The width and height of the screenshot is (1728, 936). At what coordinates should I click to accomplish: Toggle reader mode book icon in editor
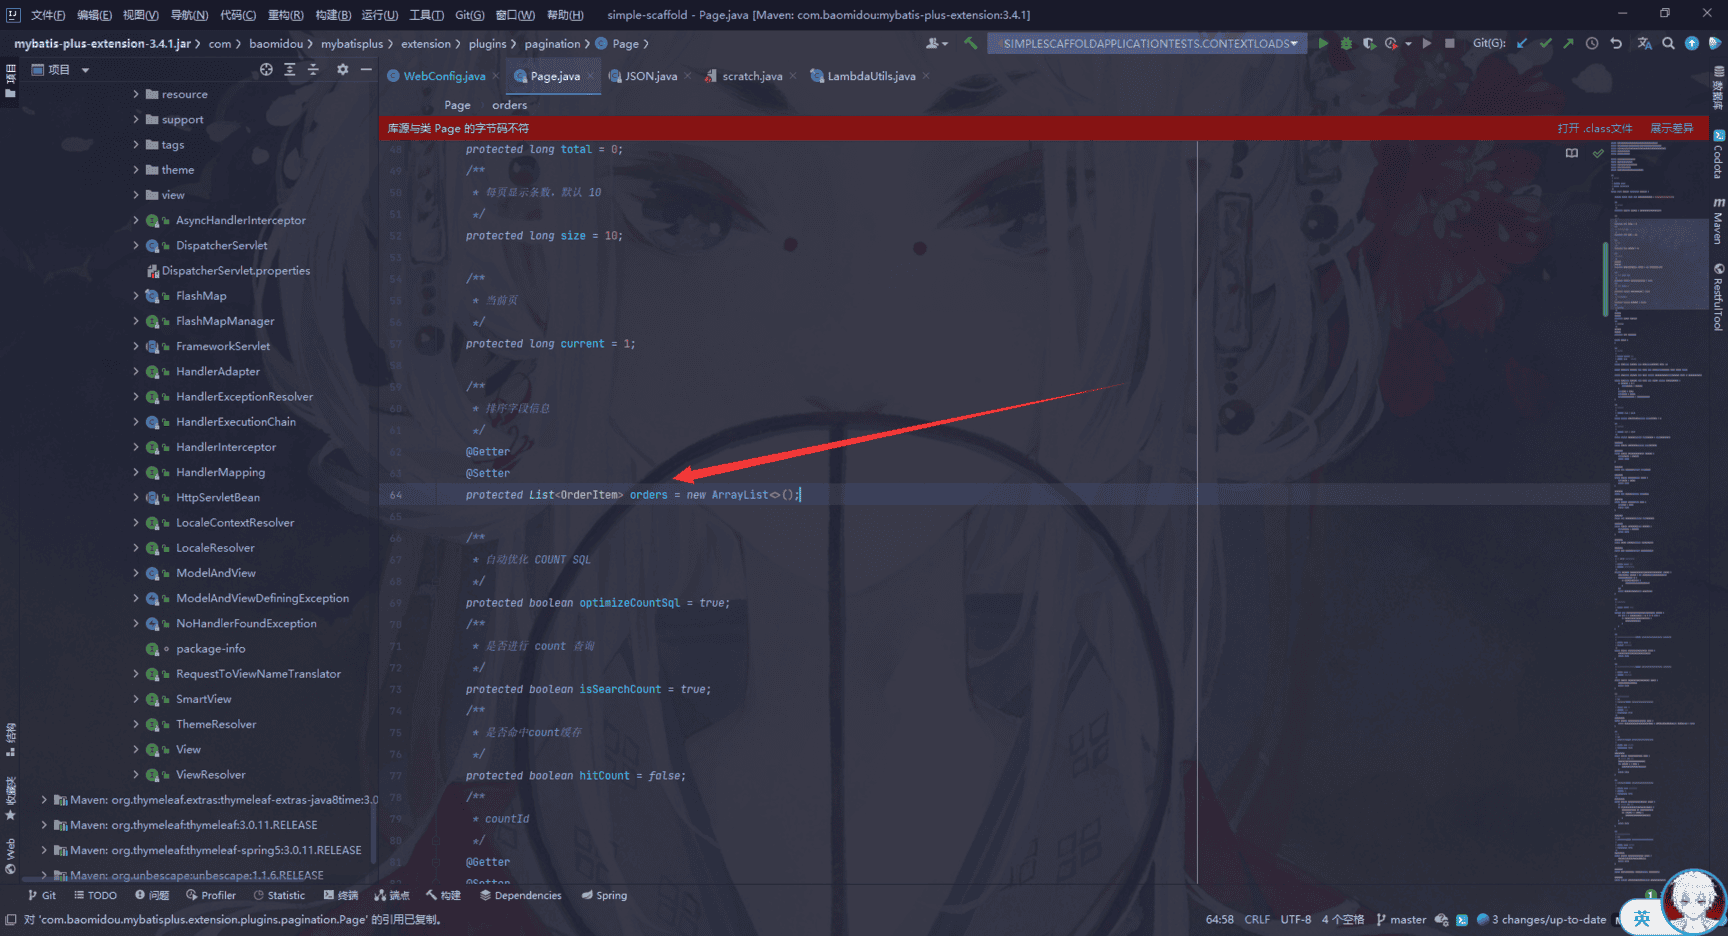[x=1571, y=153]
